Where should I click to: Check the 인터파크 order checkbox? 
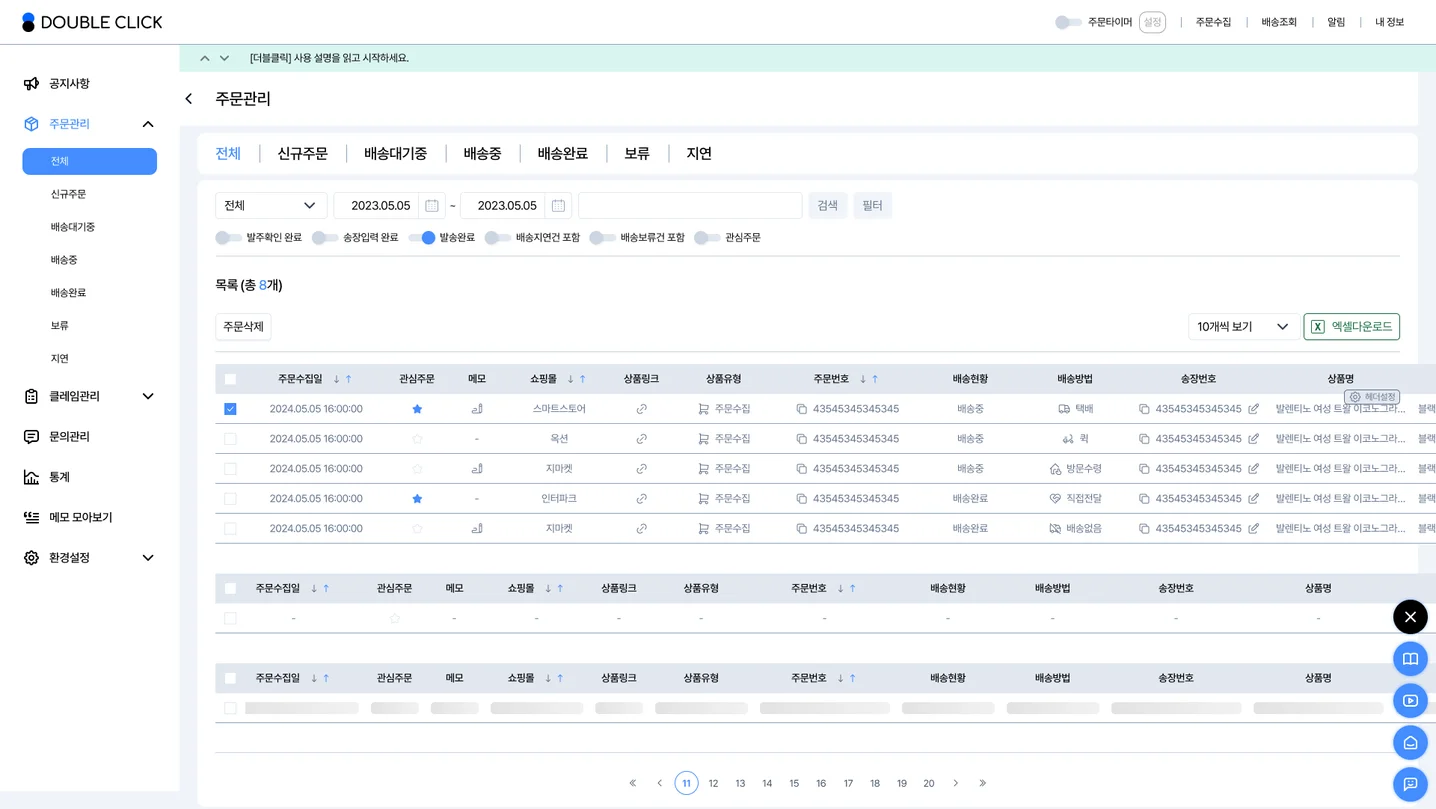pyautogui.click(x=230, y=499)
